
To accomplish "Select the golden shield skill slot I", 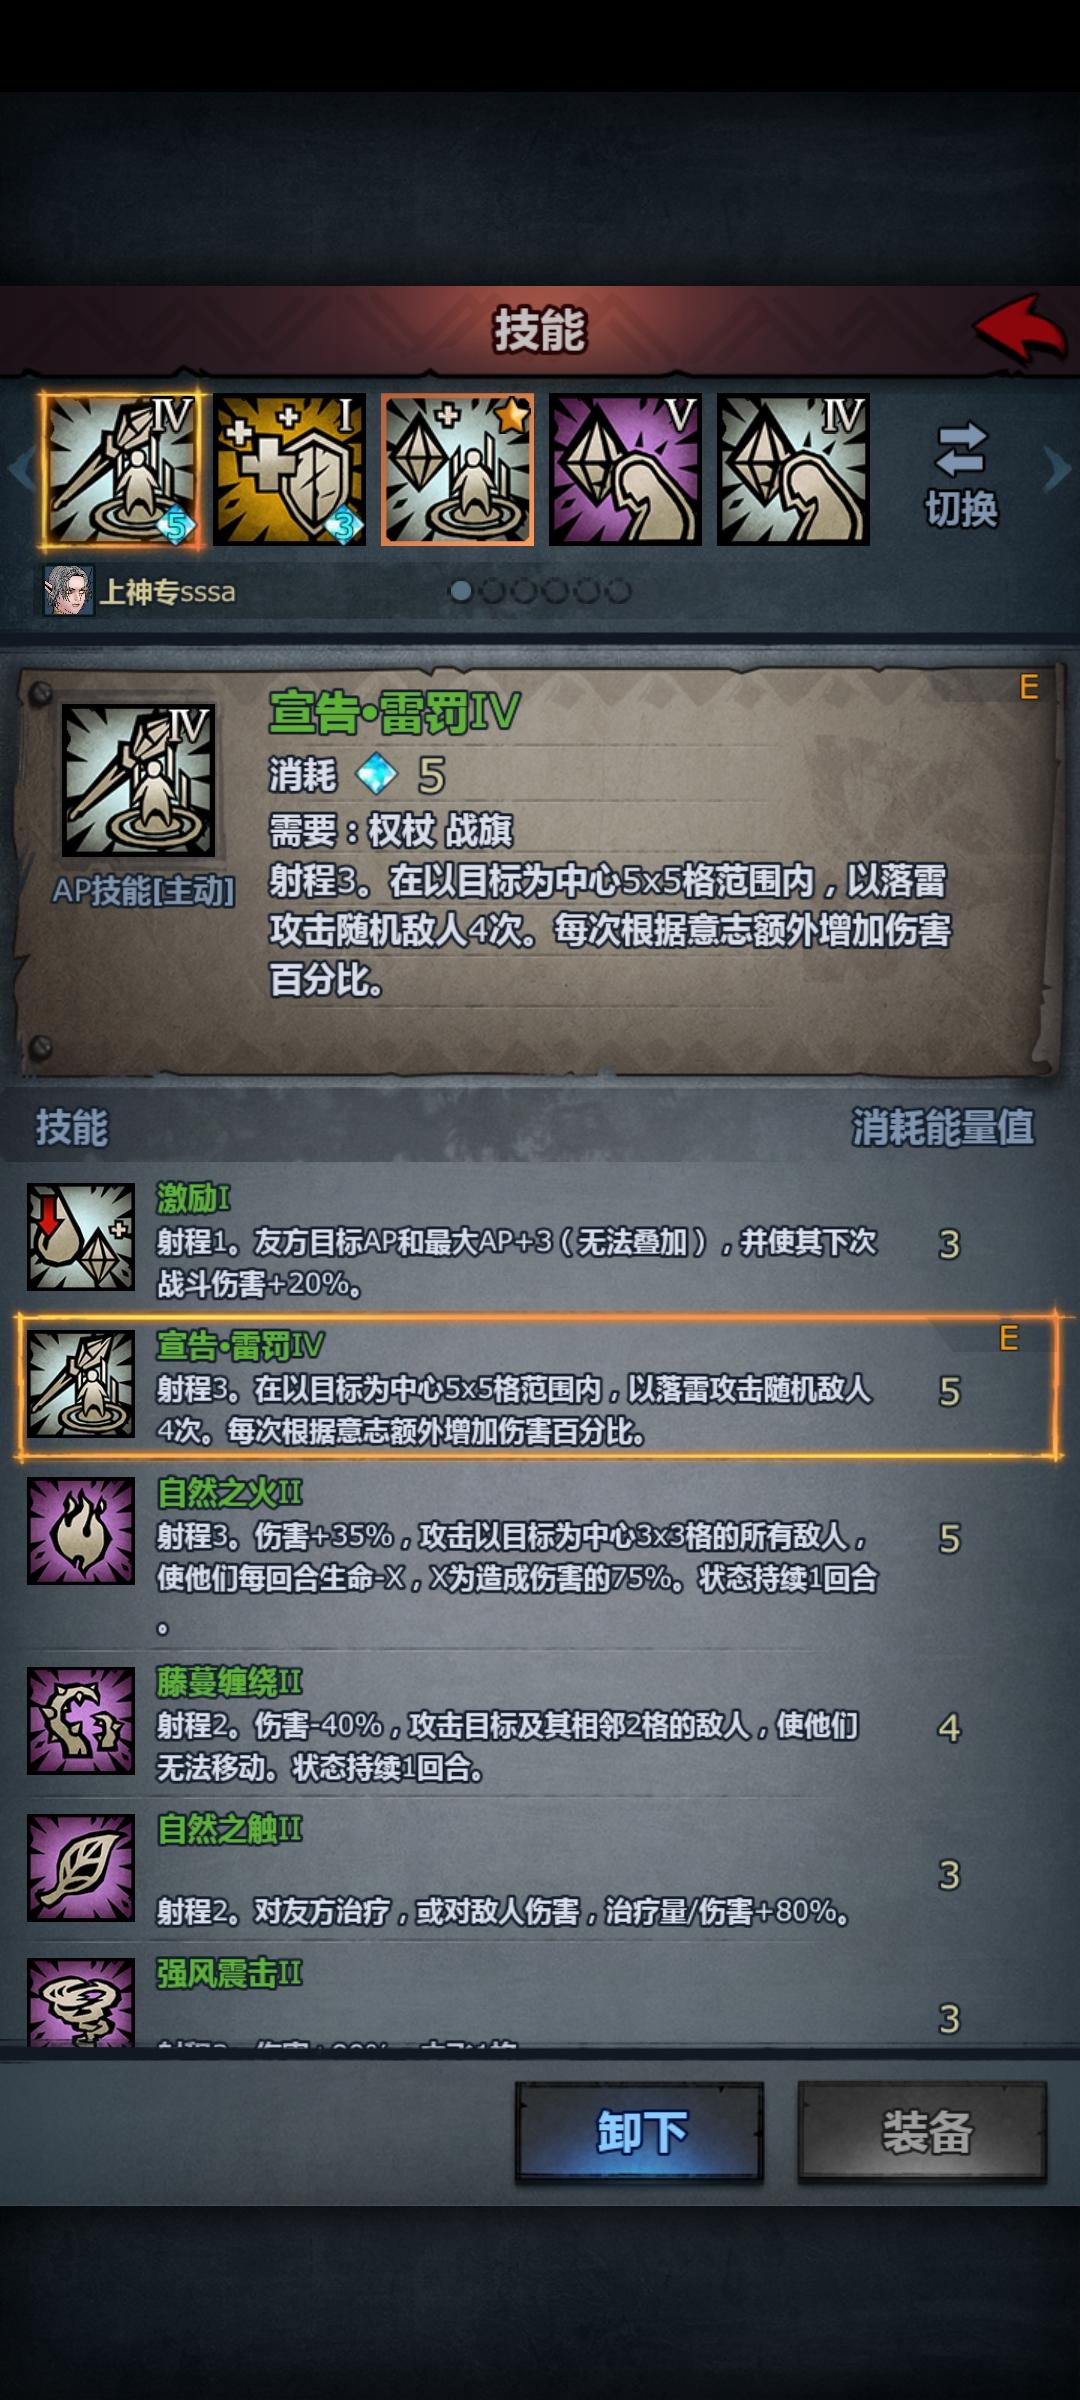I will [289, 469].
